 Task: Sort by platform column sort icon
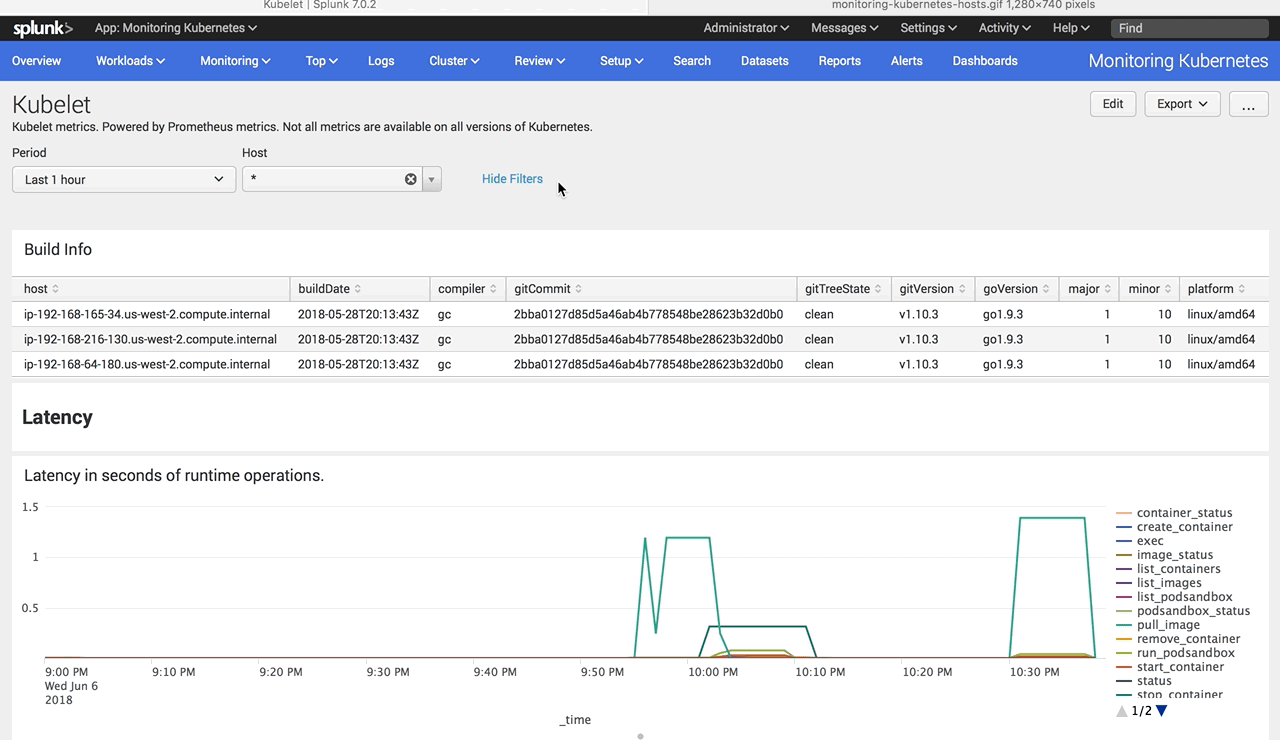pyautogui.click(x=1241, y=289)
